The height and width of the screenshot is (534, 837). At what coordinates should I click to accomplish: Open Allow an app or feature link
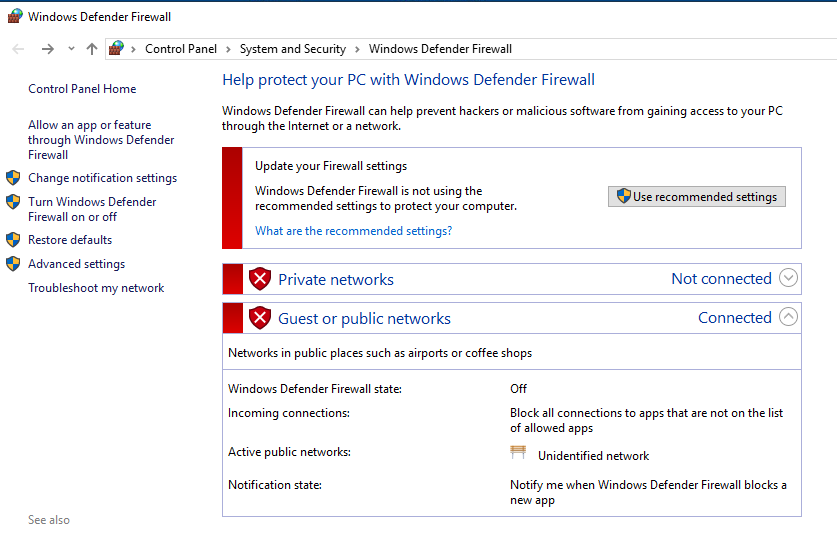101,140
